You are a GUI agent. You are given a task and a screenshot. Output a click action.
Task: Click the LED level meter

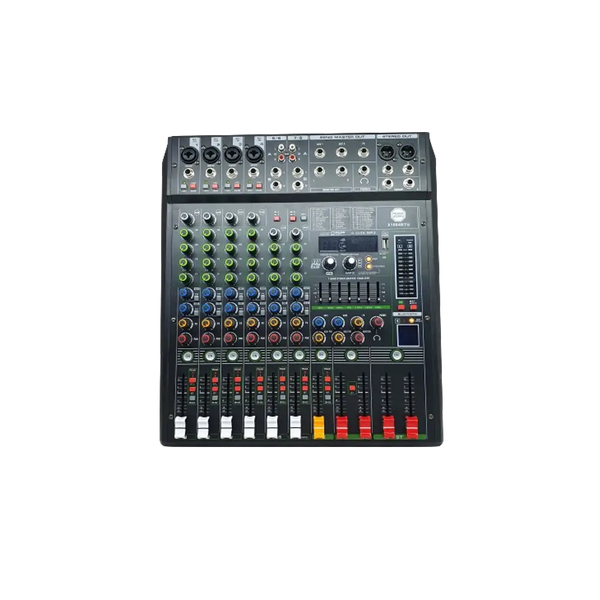click(406, 267)
